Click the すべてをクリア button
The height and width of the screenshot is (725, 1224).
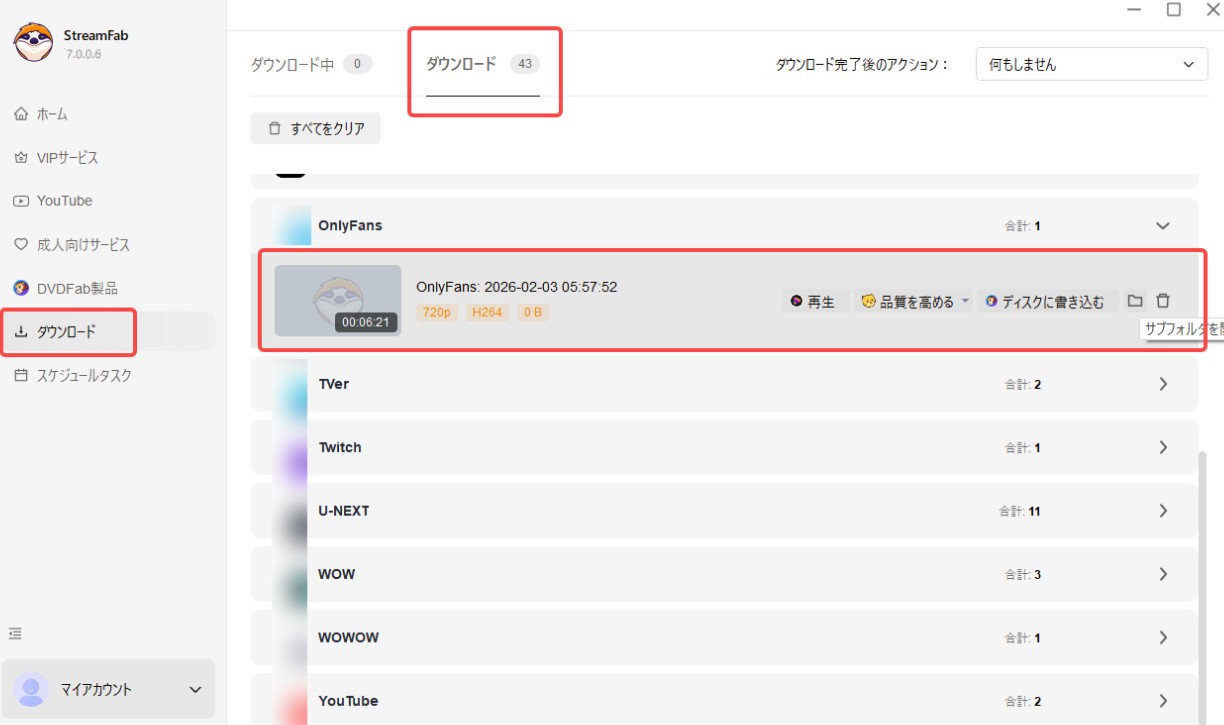click(x=316, y=129)
